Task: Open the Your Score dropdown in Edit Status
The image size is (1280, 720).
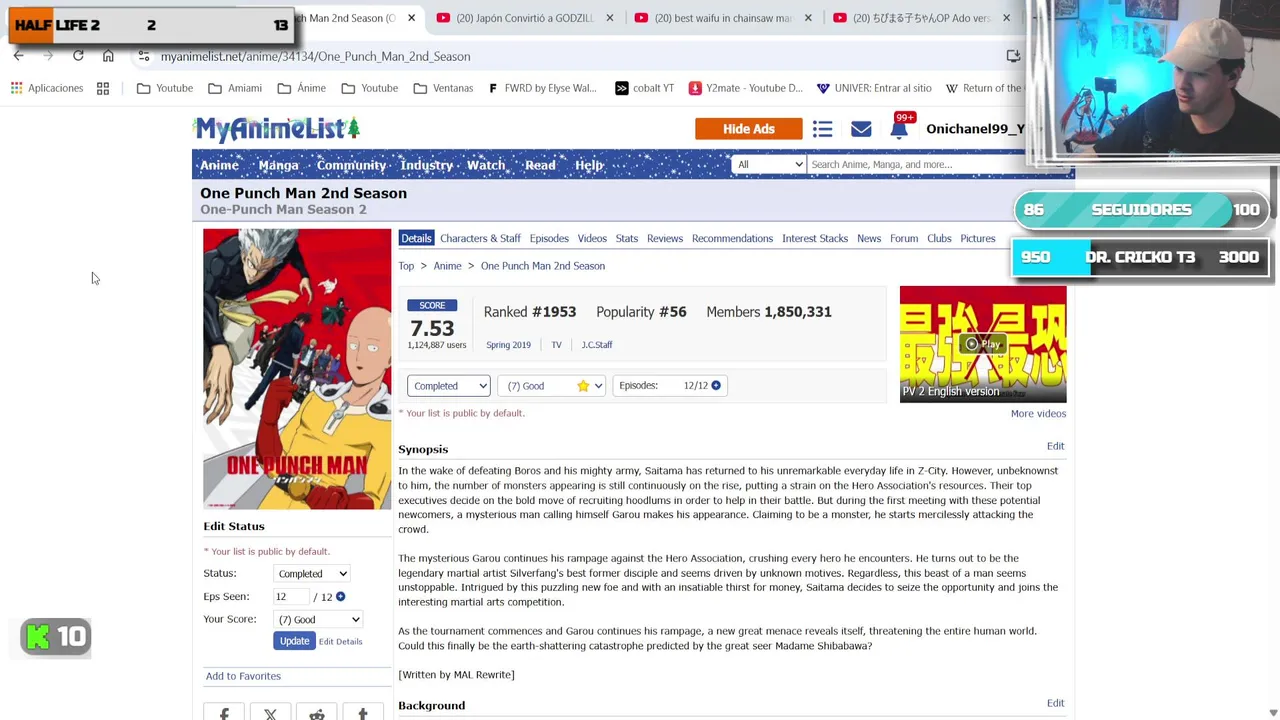Action: pyautogui.click(x=318, y=620)
